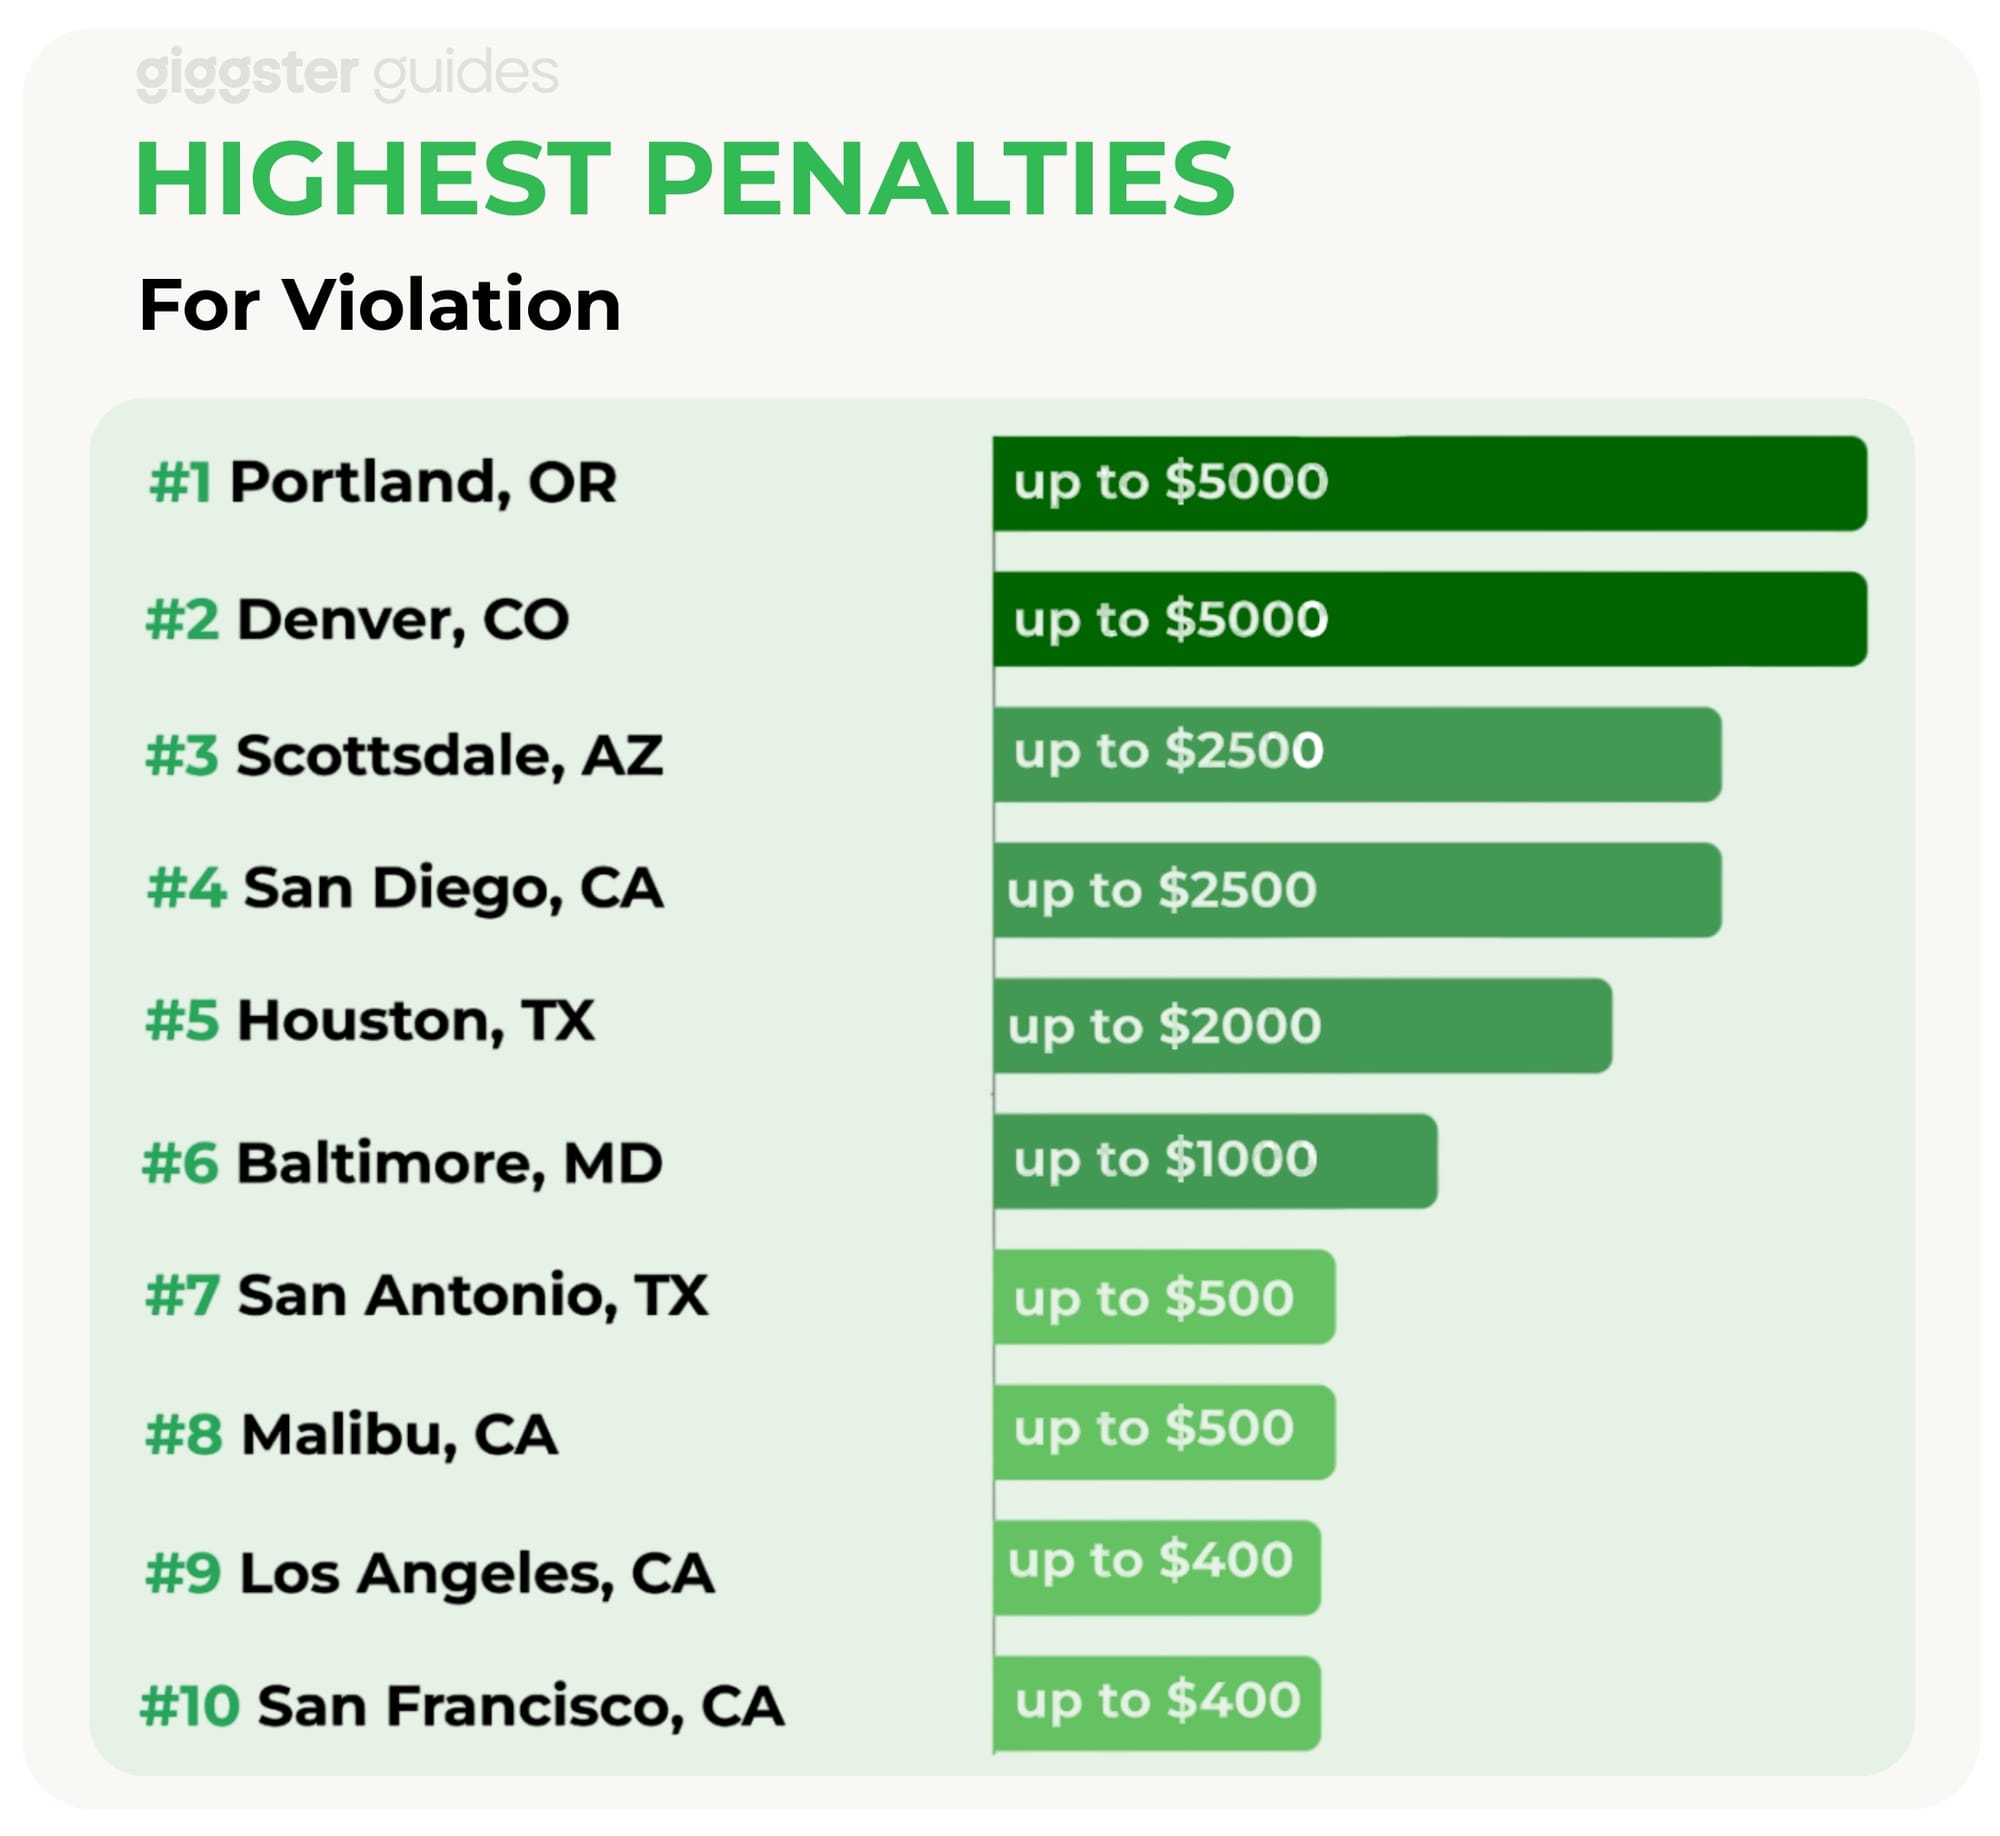
Task: Click the #5 Houston, TX label
Action: coord(370,1021)
